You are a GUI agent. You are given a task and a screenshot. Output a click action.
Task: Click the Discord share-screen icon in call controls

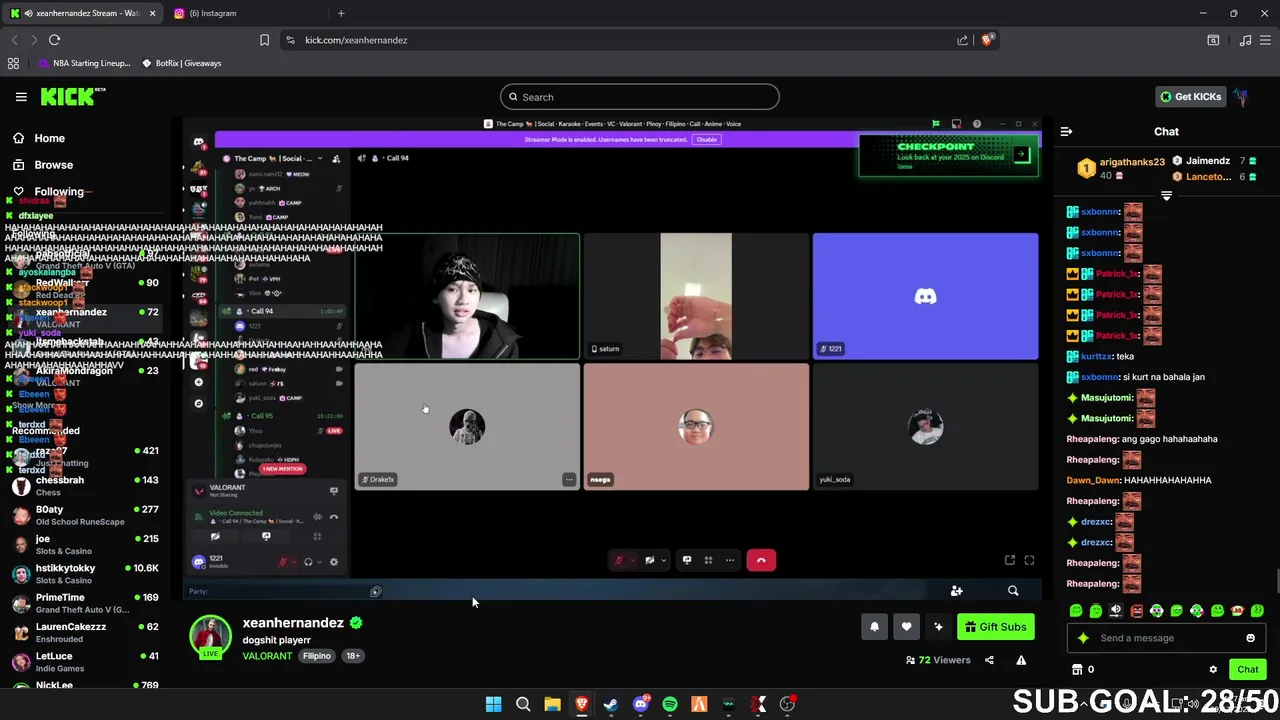687,560
